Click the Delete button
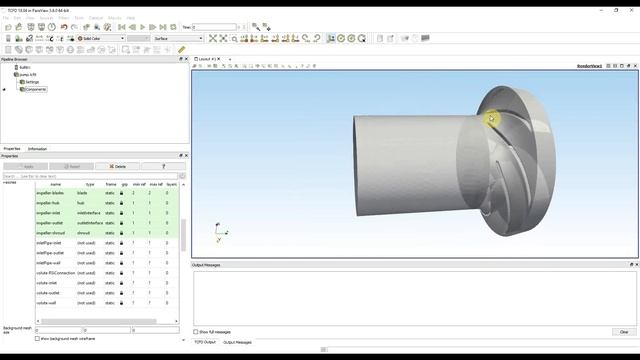The height and width of the screenshot is (360, 640). pyautogui.click(x=118, y=167)
